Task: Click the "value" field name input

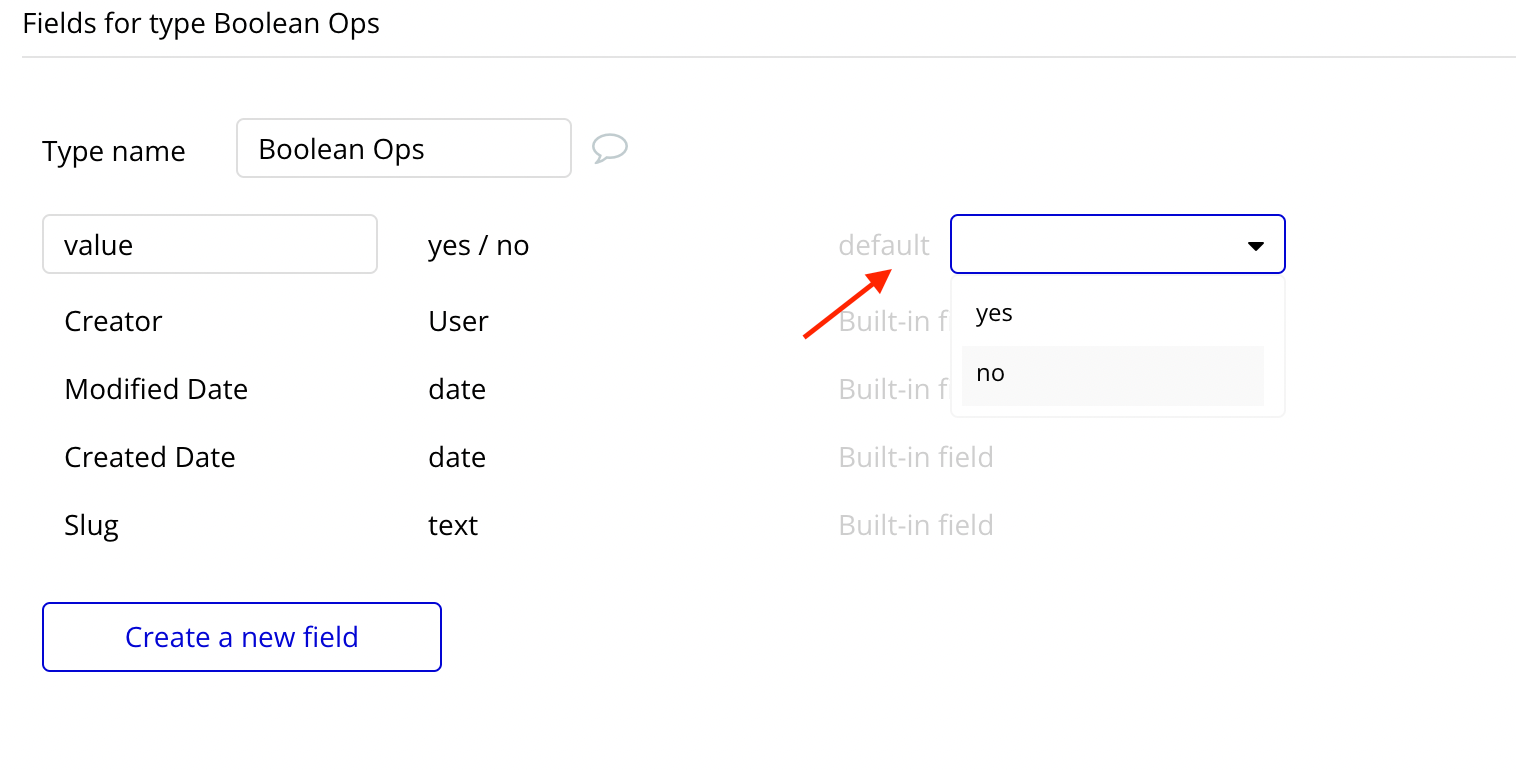Action: click(210, 244)
